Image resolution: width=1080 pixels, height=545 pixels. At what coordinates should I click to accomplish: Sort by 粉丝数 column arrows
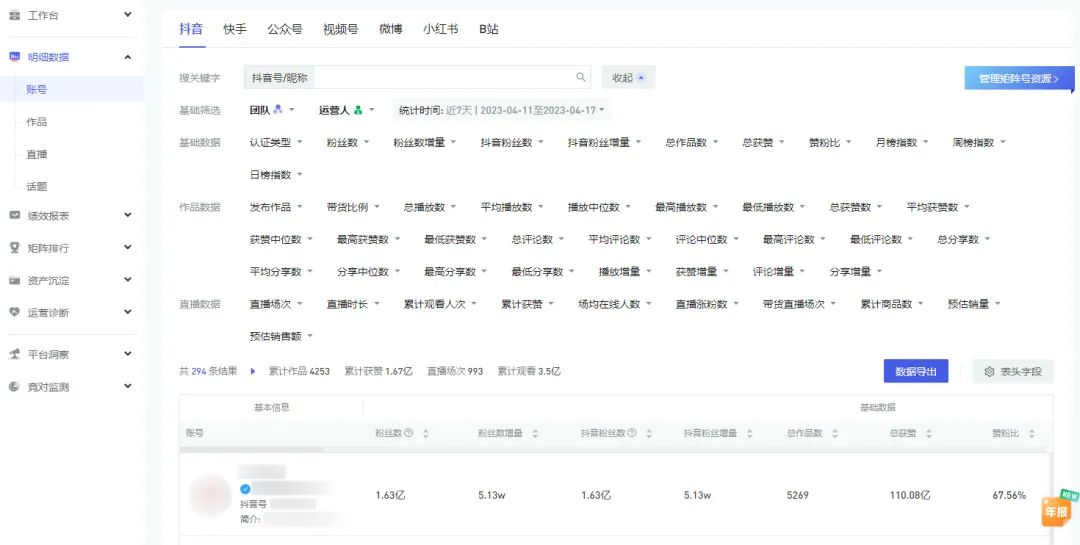click(426, 434)
